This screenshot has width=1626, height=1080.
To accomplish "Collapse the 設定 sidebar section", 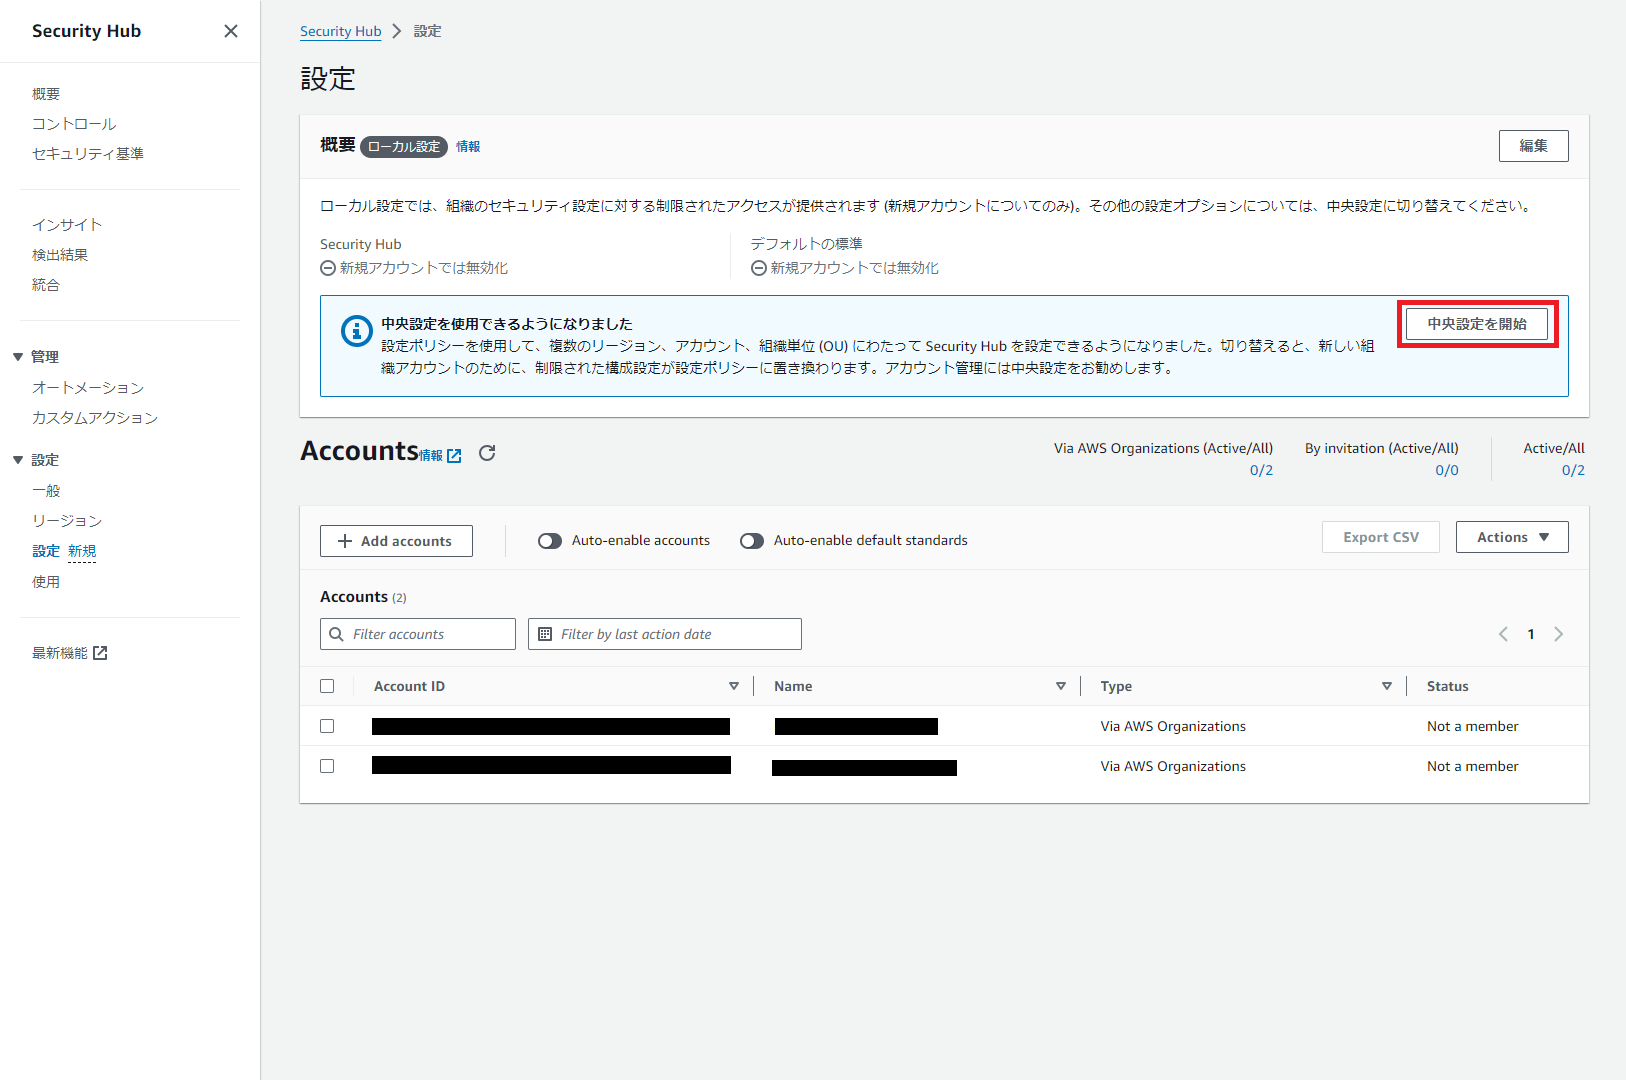I will click(18, 460).
